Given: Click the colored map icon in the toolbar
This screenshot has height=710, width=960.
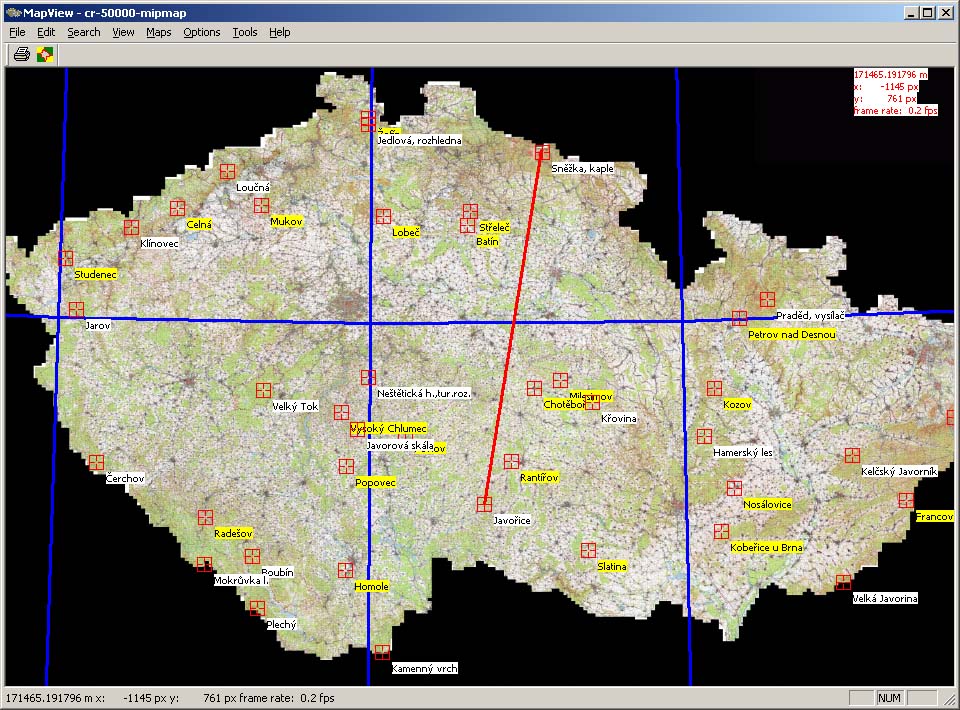Looking at the screenshot, I should click(45, 54).
